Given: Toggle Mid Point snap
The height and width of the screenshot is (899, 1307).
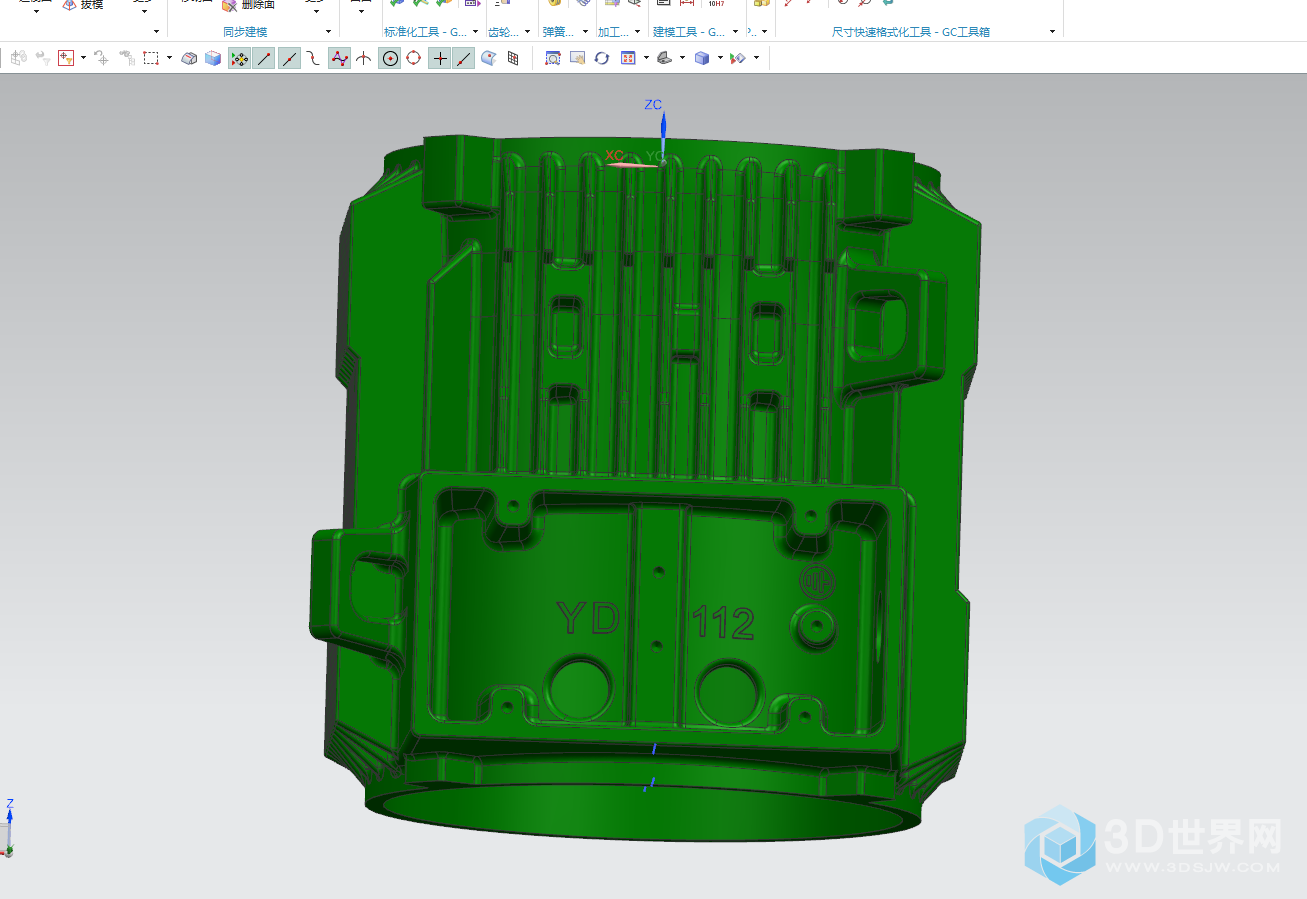Looking at the screenshot, I should (x=289, y=58).
